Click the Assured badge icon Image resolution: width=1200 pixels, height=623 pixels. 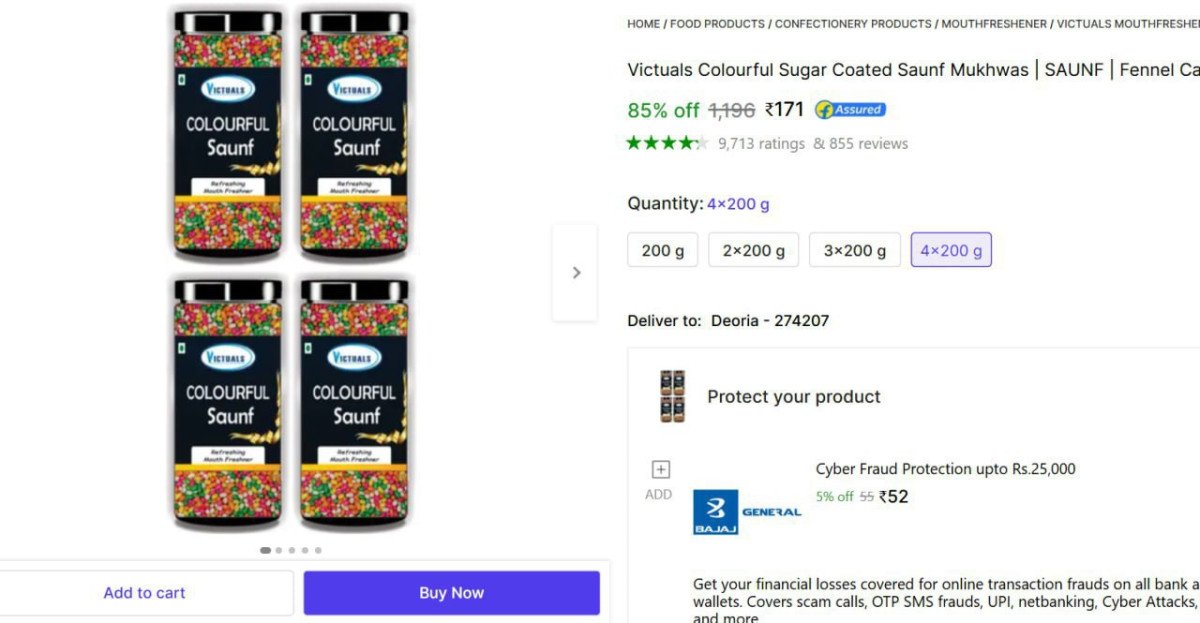pyautogui.click(x=850, y=109)
